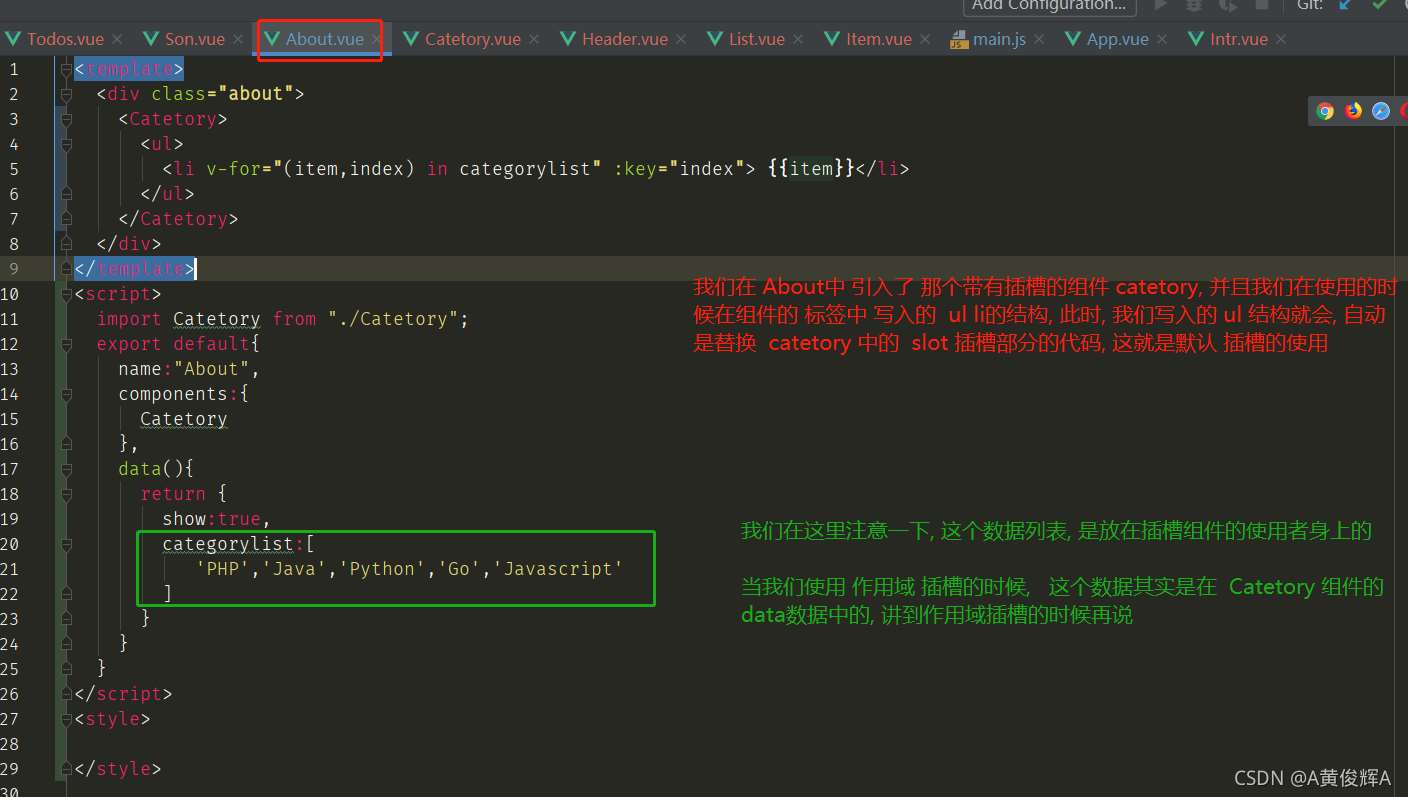
Task: Click the 'PHP' string in the array
Action: [223, 569]
